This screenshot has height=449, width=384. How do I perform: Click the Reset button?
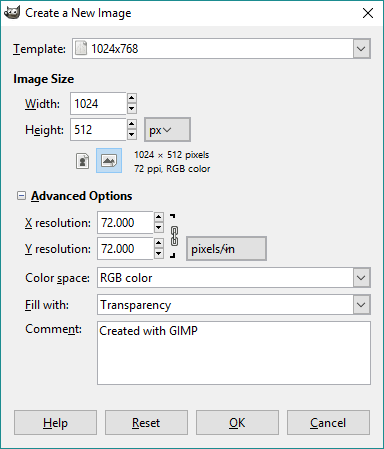point(146,423)
